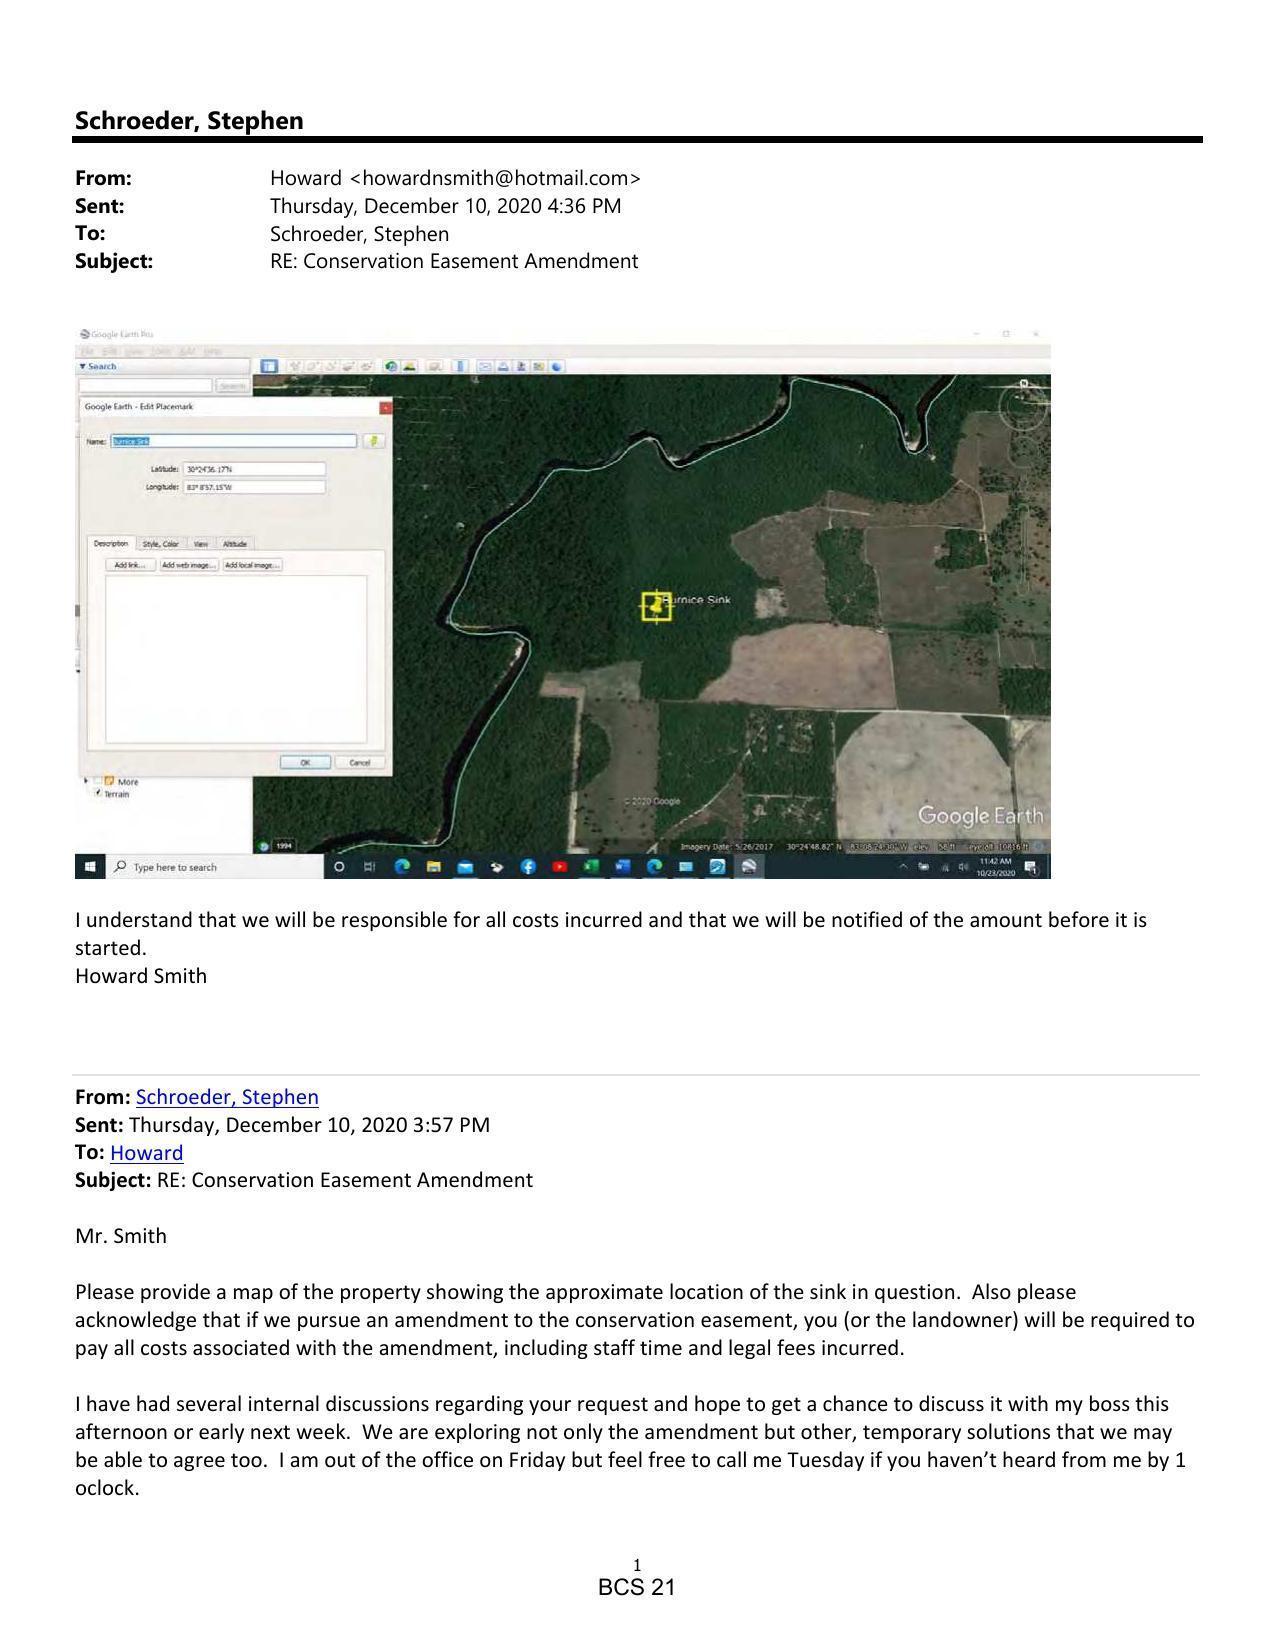Select the yellow Burnice Sink pushpin on map
The width and height of the screenshot is (1275, 1651).
pos(656,605)
